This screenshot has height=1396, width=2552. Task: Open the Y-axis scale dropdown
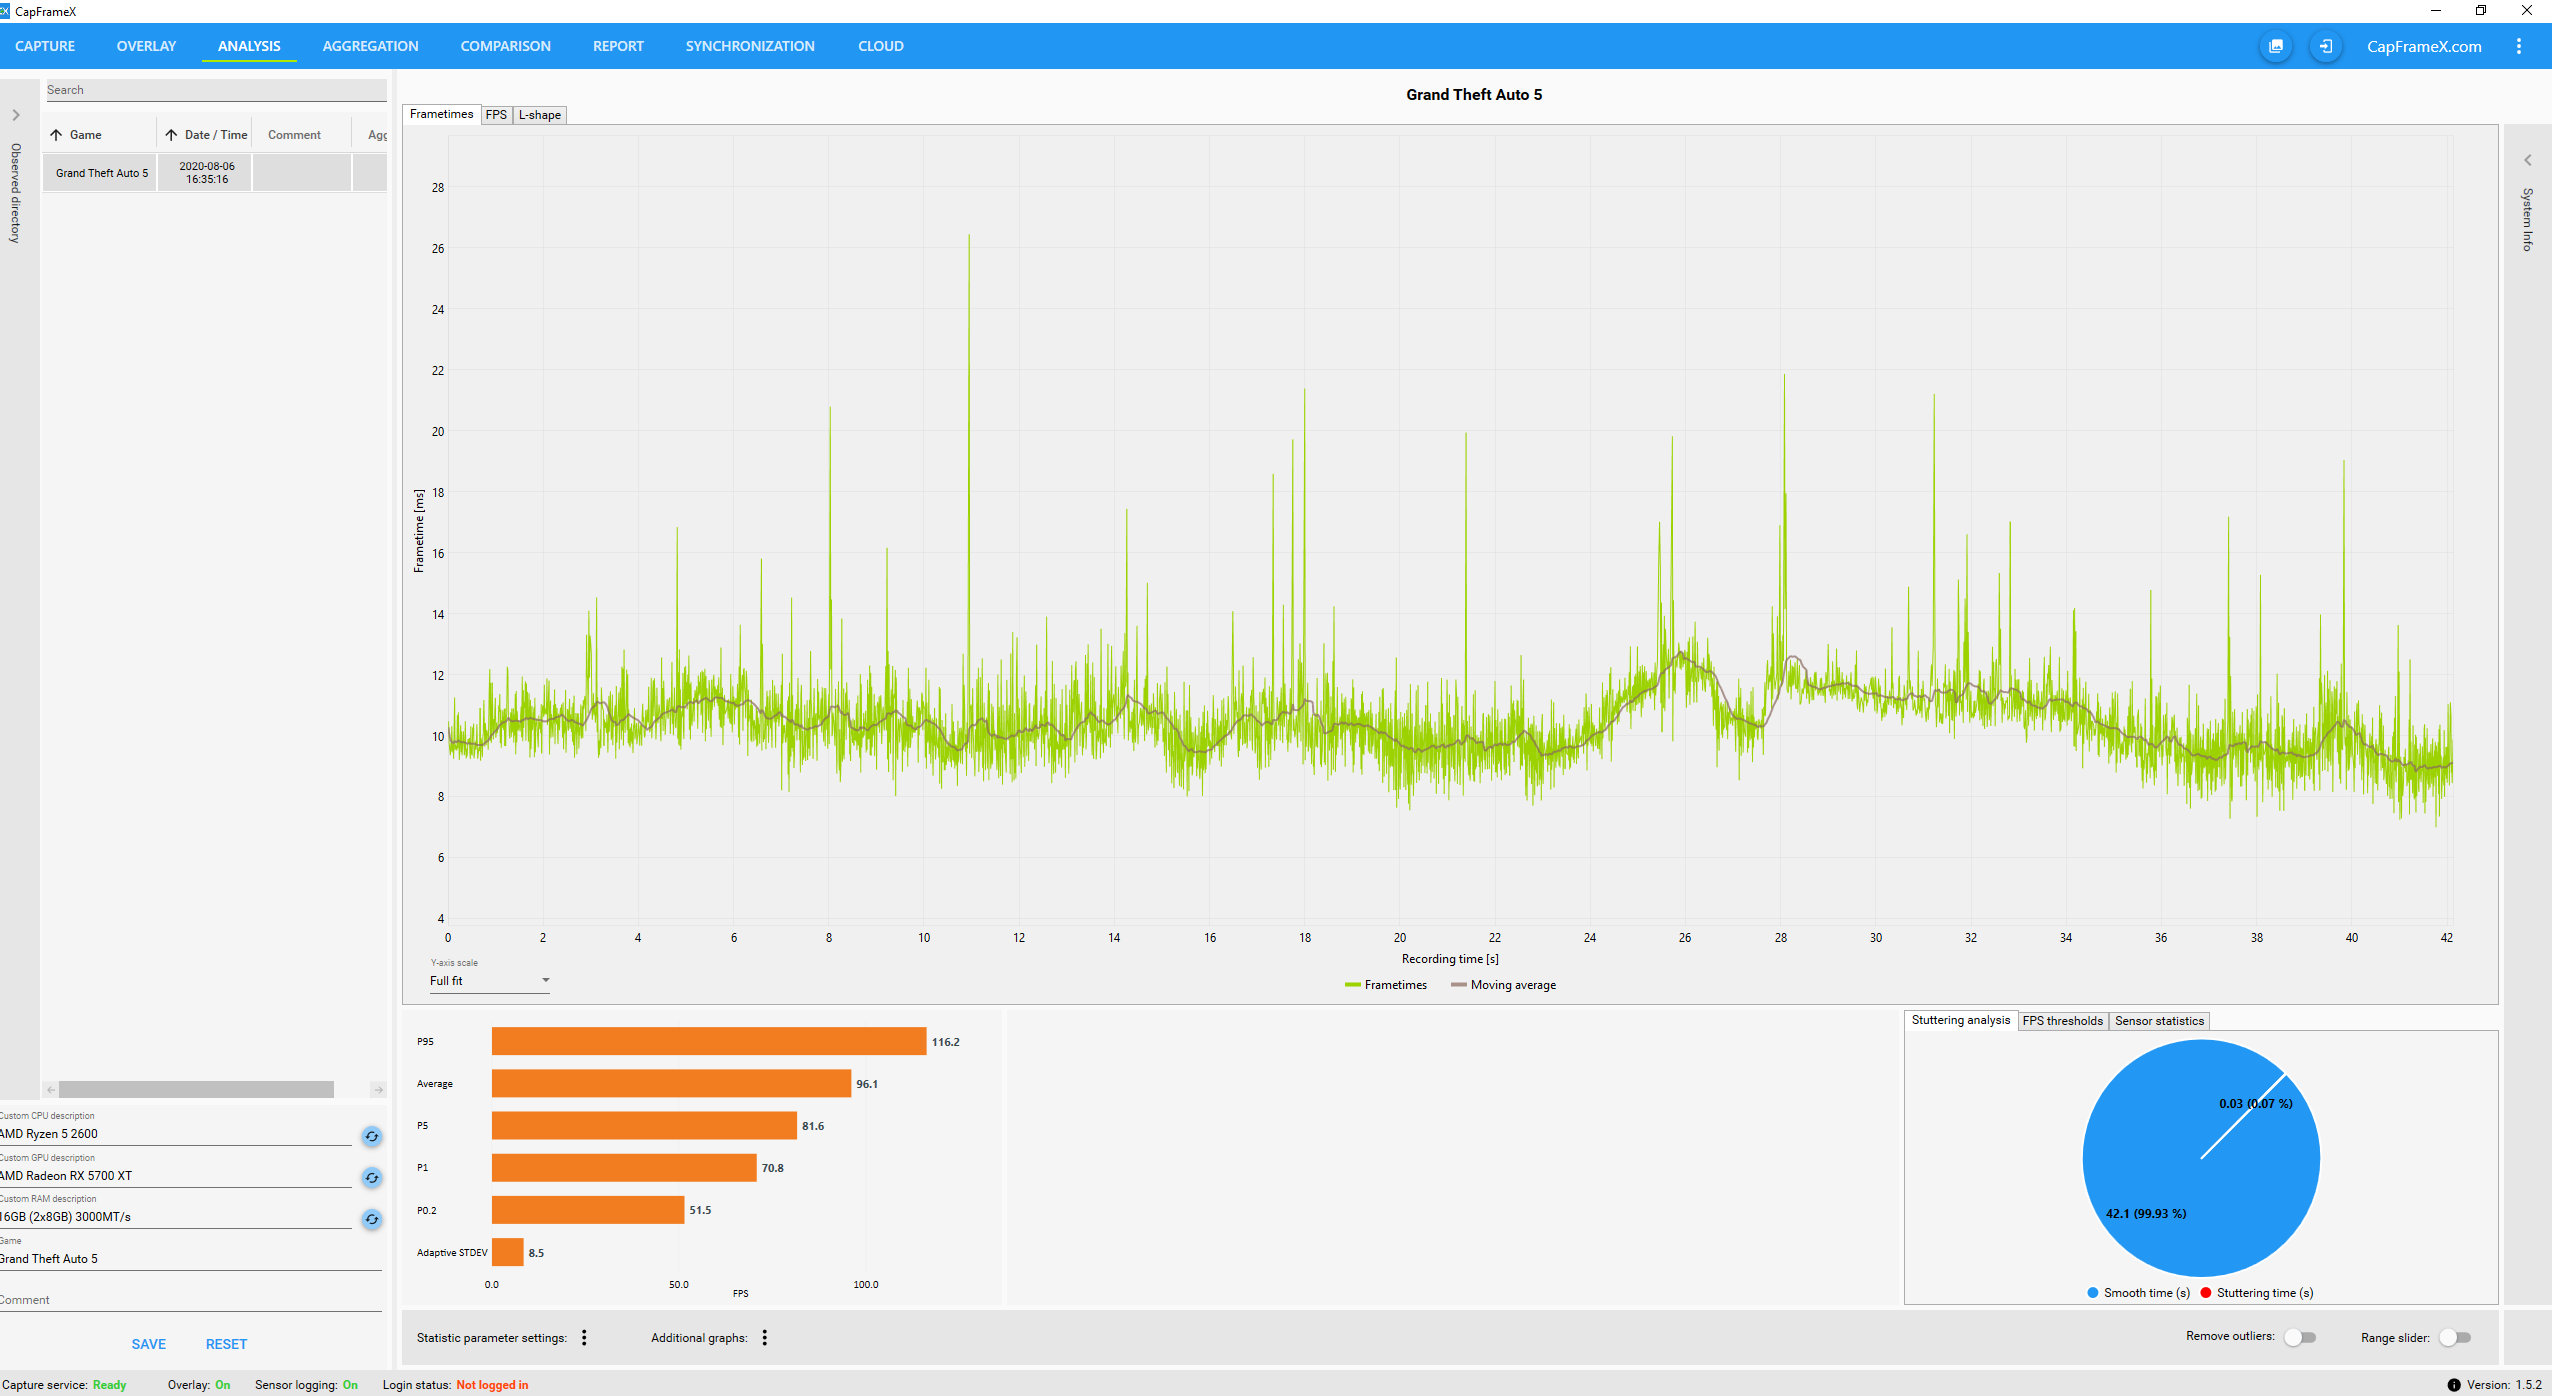point(490,981)
